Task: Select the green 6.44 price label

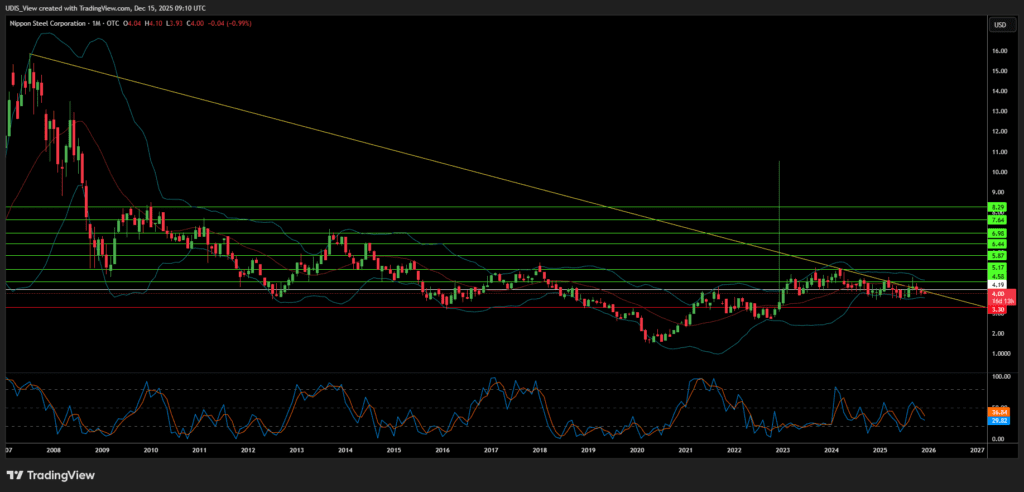Action: pyautogui.click(x=997, y=244)
